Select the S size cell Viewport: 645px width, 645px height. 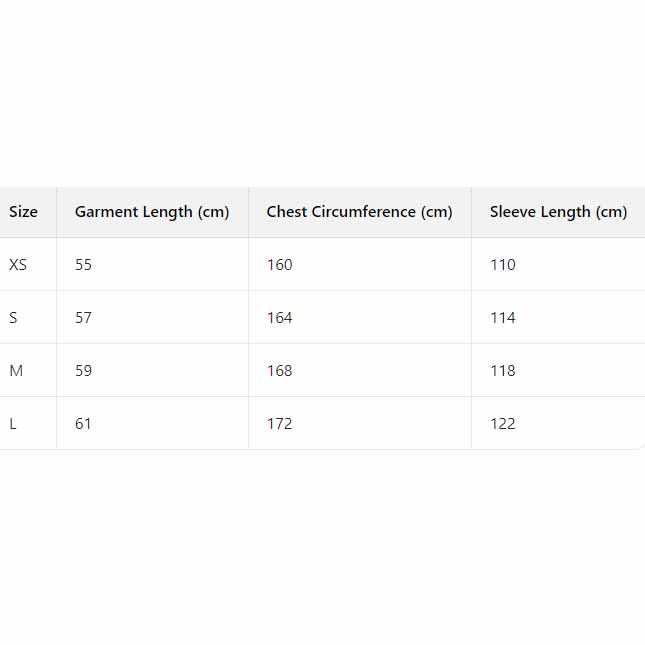13,318
